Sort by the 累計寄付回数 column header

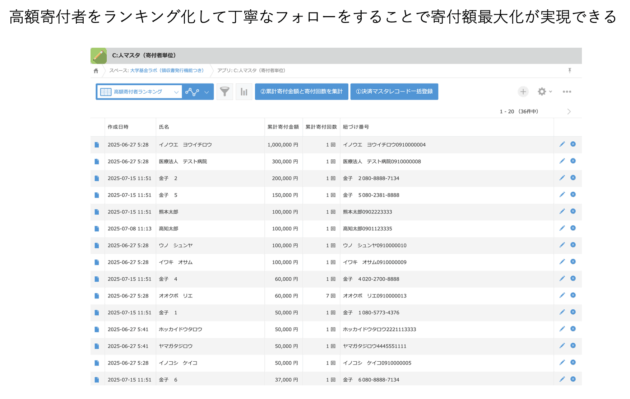[321, 127]
